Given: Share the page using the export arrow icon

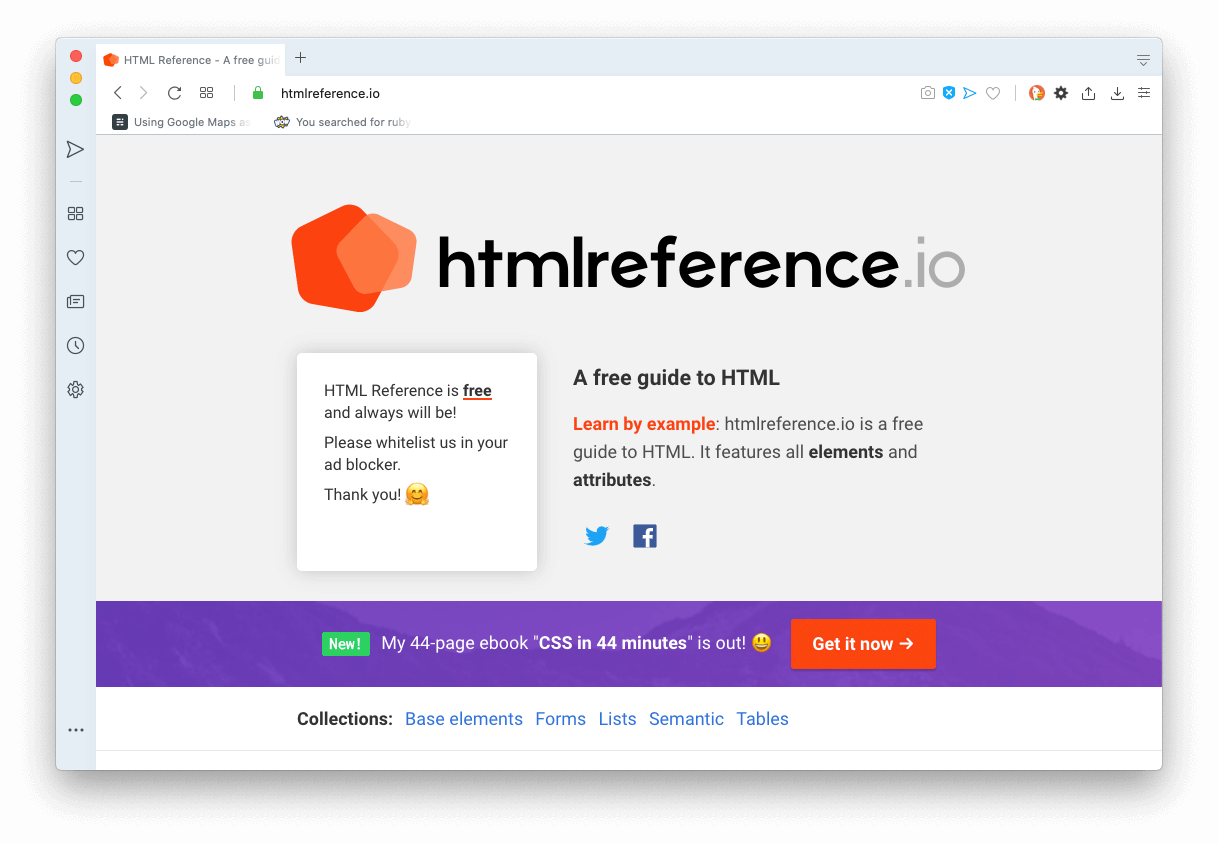Looking at the screenshot, I should pos(1088,92).
